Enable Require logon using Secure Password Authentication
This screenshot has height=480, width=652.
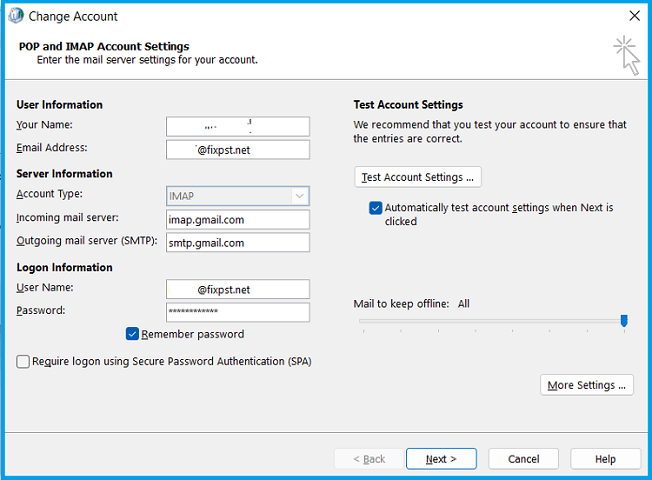pyautogui.click(x=23, y=362)
